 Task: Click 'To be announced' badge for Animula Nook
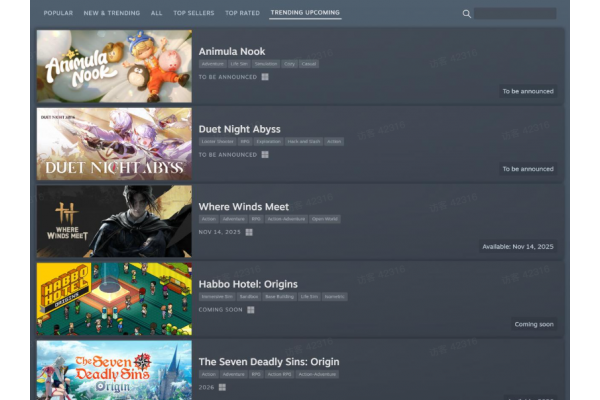click(x=528, y=91)
